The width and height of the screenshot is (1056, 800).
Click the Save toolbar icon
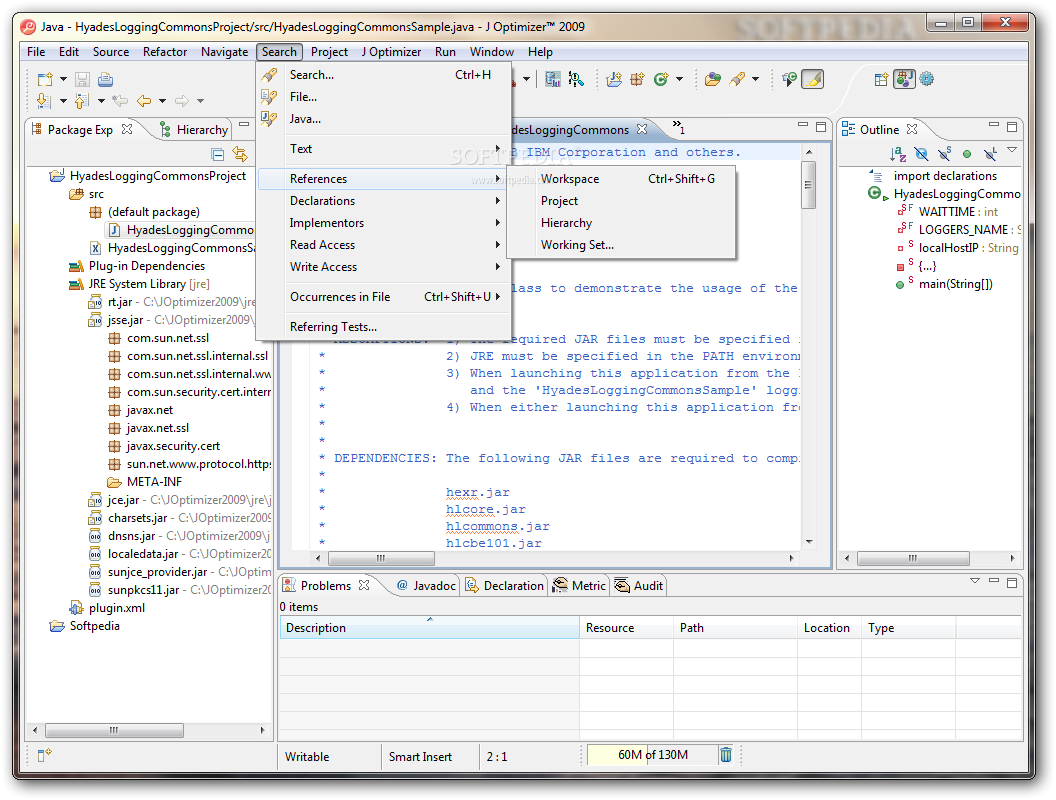tap(82, 79)
